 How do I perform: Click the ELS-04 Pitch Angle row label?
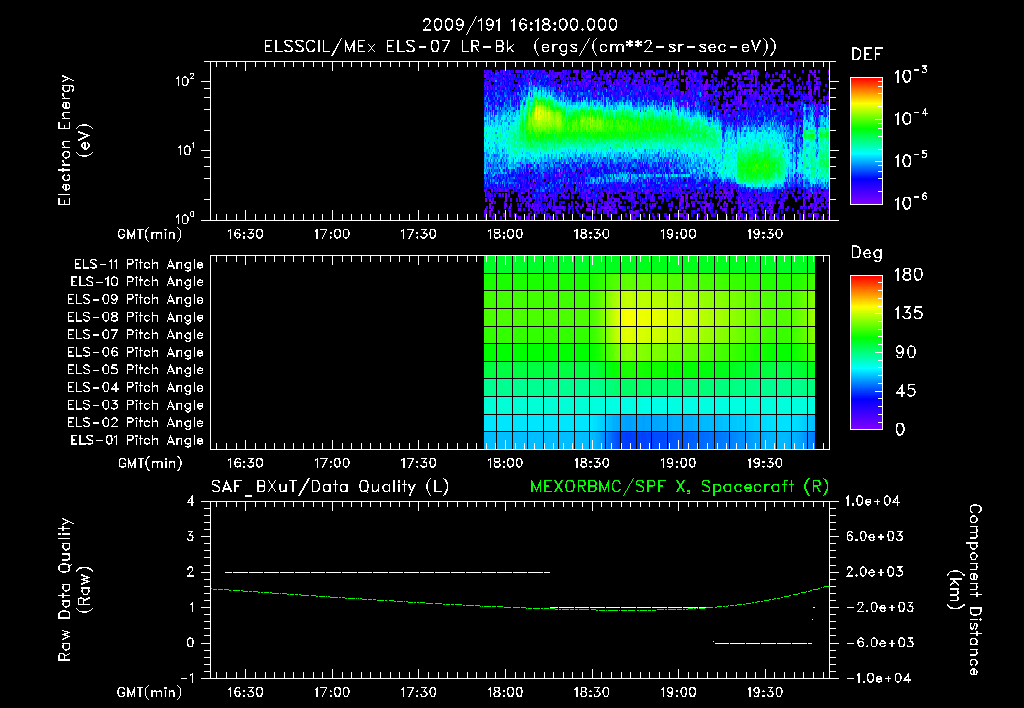136,388
